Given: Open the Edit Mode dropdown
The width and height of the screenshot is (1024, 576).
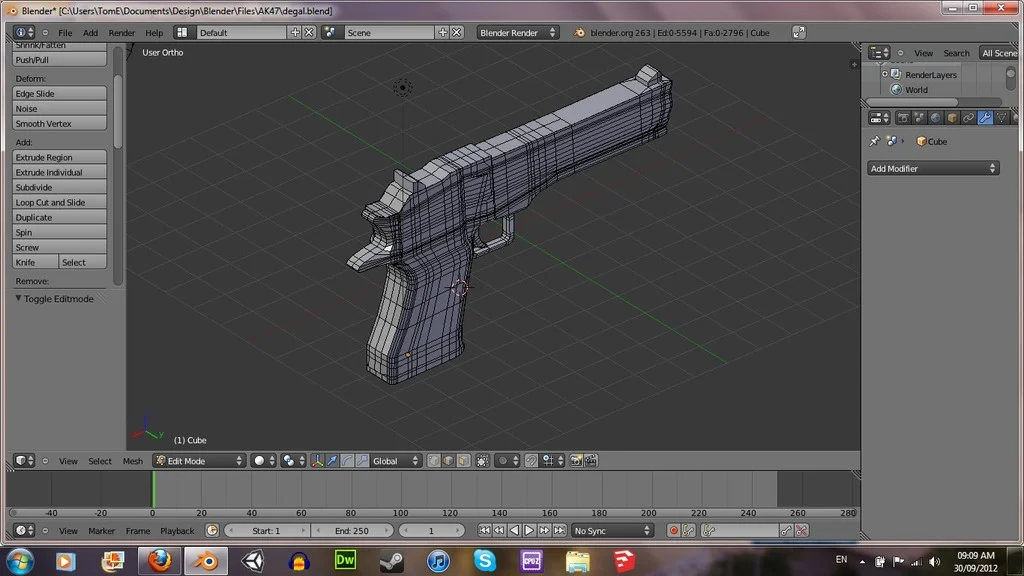Looking at the screenshot, I should 199,460.
